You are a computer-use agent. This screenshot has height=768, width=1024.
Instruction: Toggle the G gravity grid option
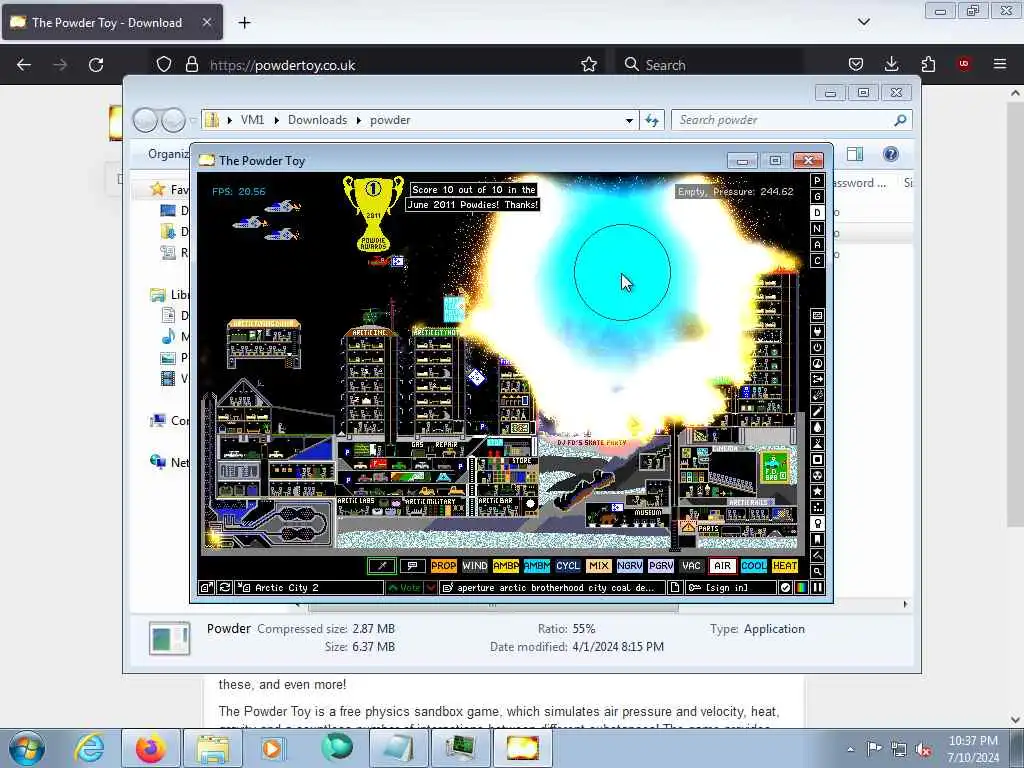pyautogui.click(x=817, y=197)
